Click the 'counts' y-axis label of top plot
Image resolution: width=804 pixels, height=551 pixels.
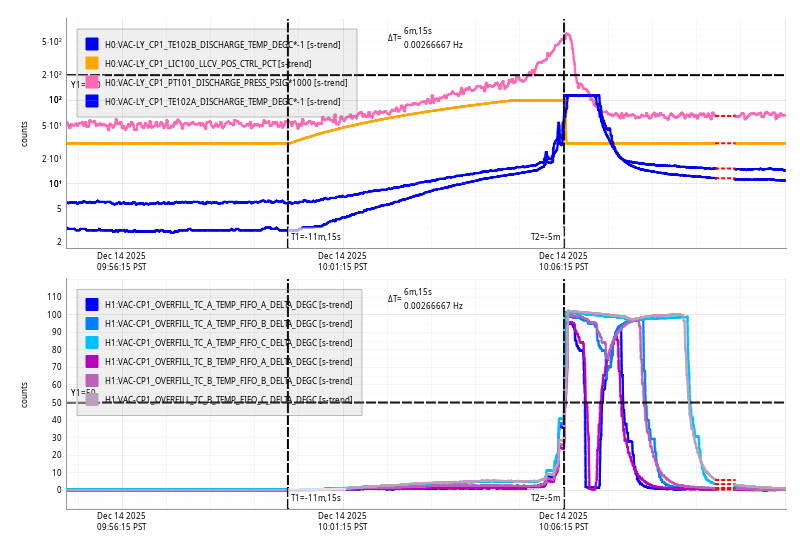pos(25,134)
